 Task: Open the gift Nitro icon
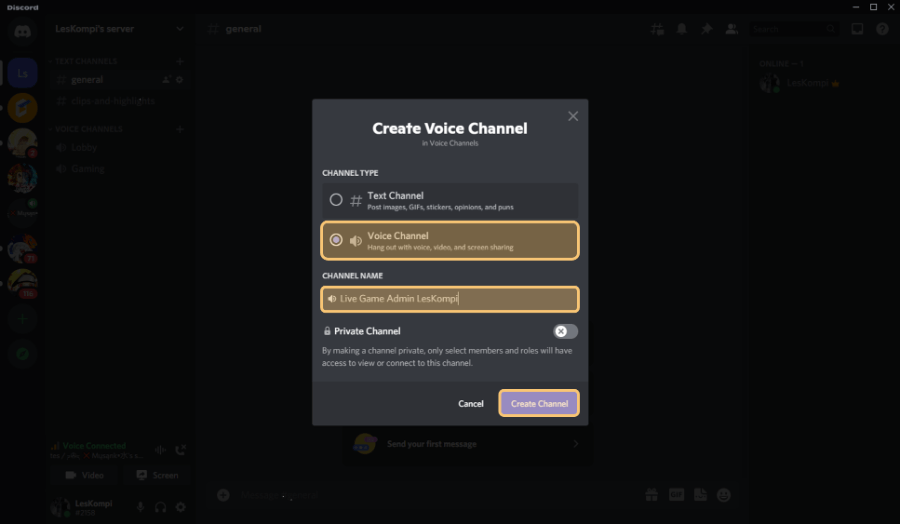[651, 495]
